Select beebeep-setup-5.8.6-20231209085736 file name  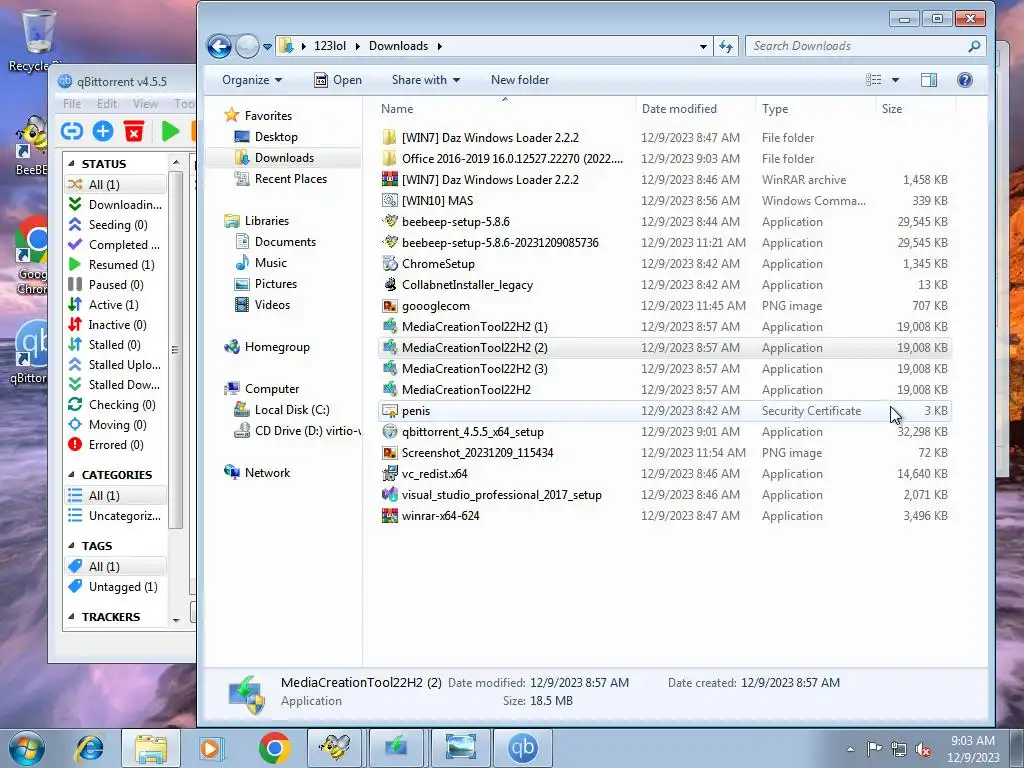coord(500,242)
